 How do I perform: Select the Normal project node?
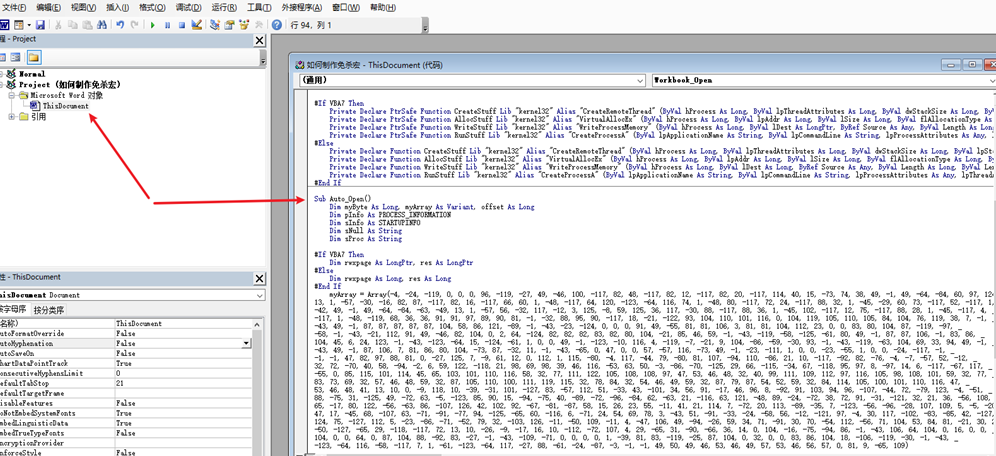point(32,74)
